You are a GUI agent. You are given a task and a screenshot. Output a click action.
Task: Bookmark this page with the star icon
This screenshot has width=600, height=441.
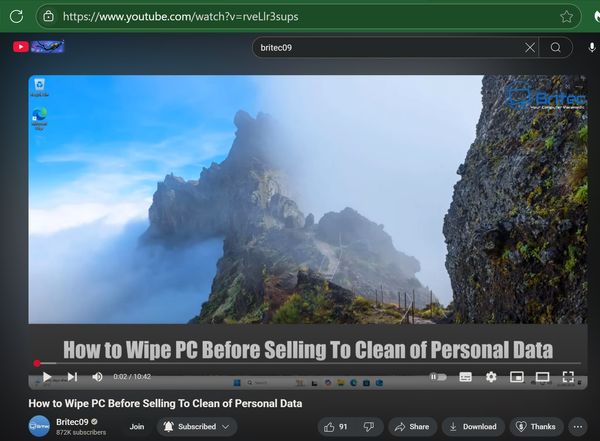pos(566,16)
